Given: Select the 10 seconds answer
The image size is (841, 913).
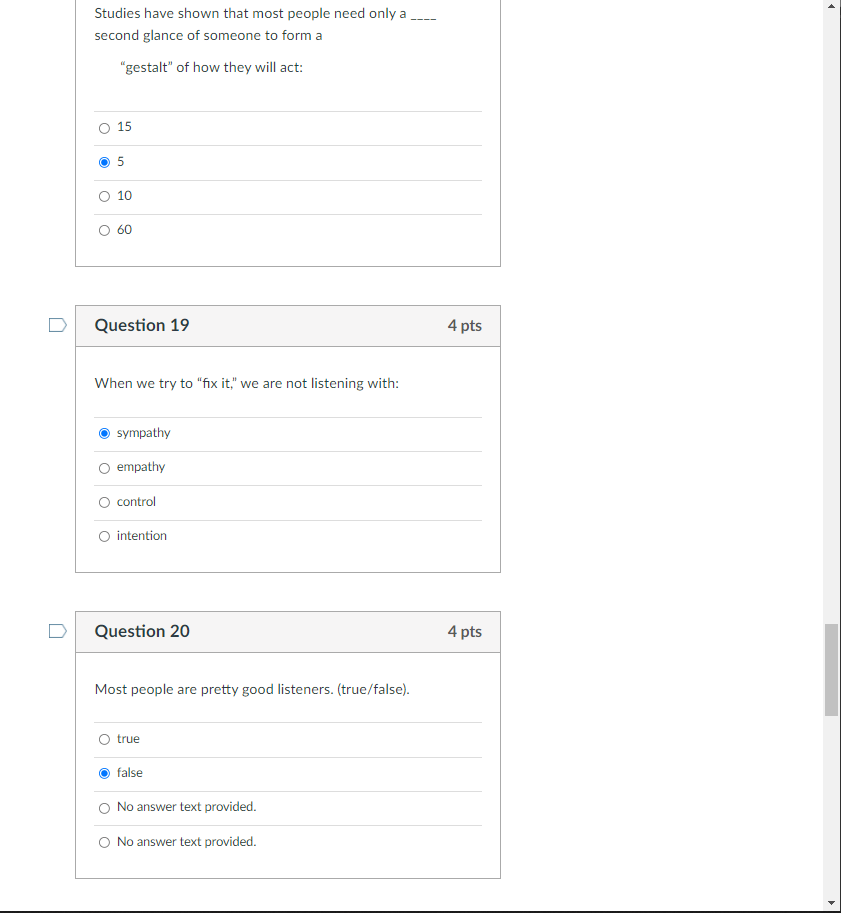Looking at the screenshot, I should tap(104, 196).
